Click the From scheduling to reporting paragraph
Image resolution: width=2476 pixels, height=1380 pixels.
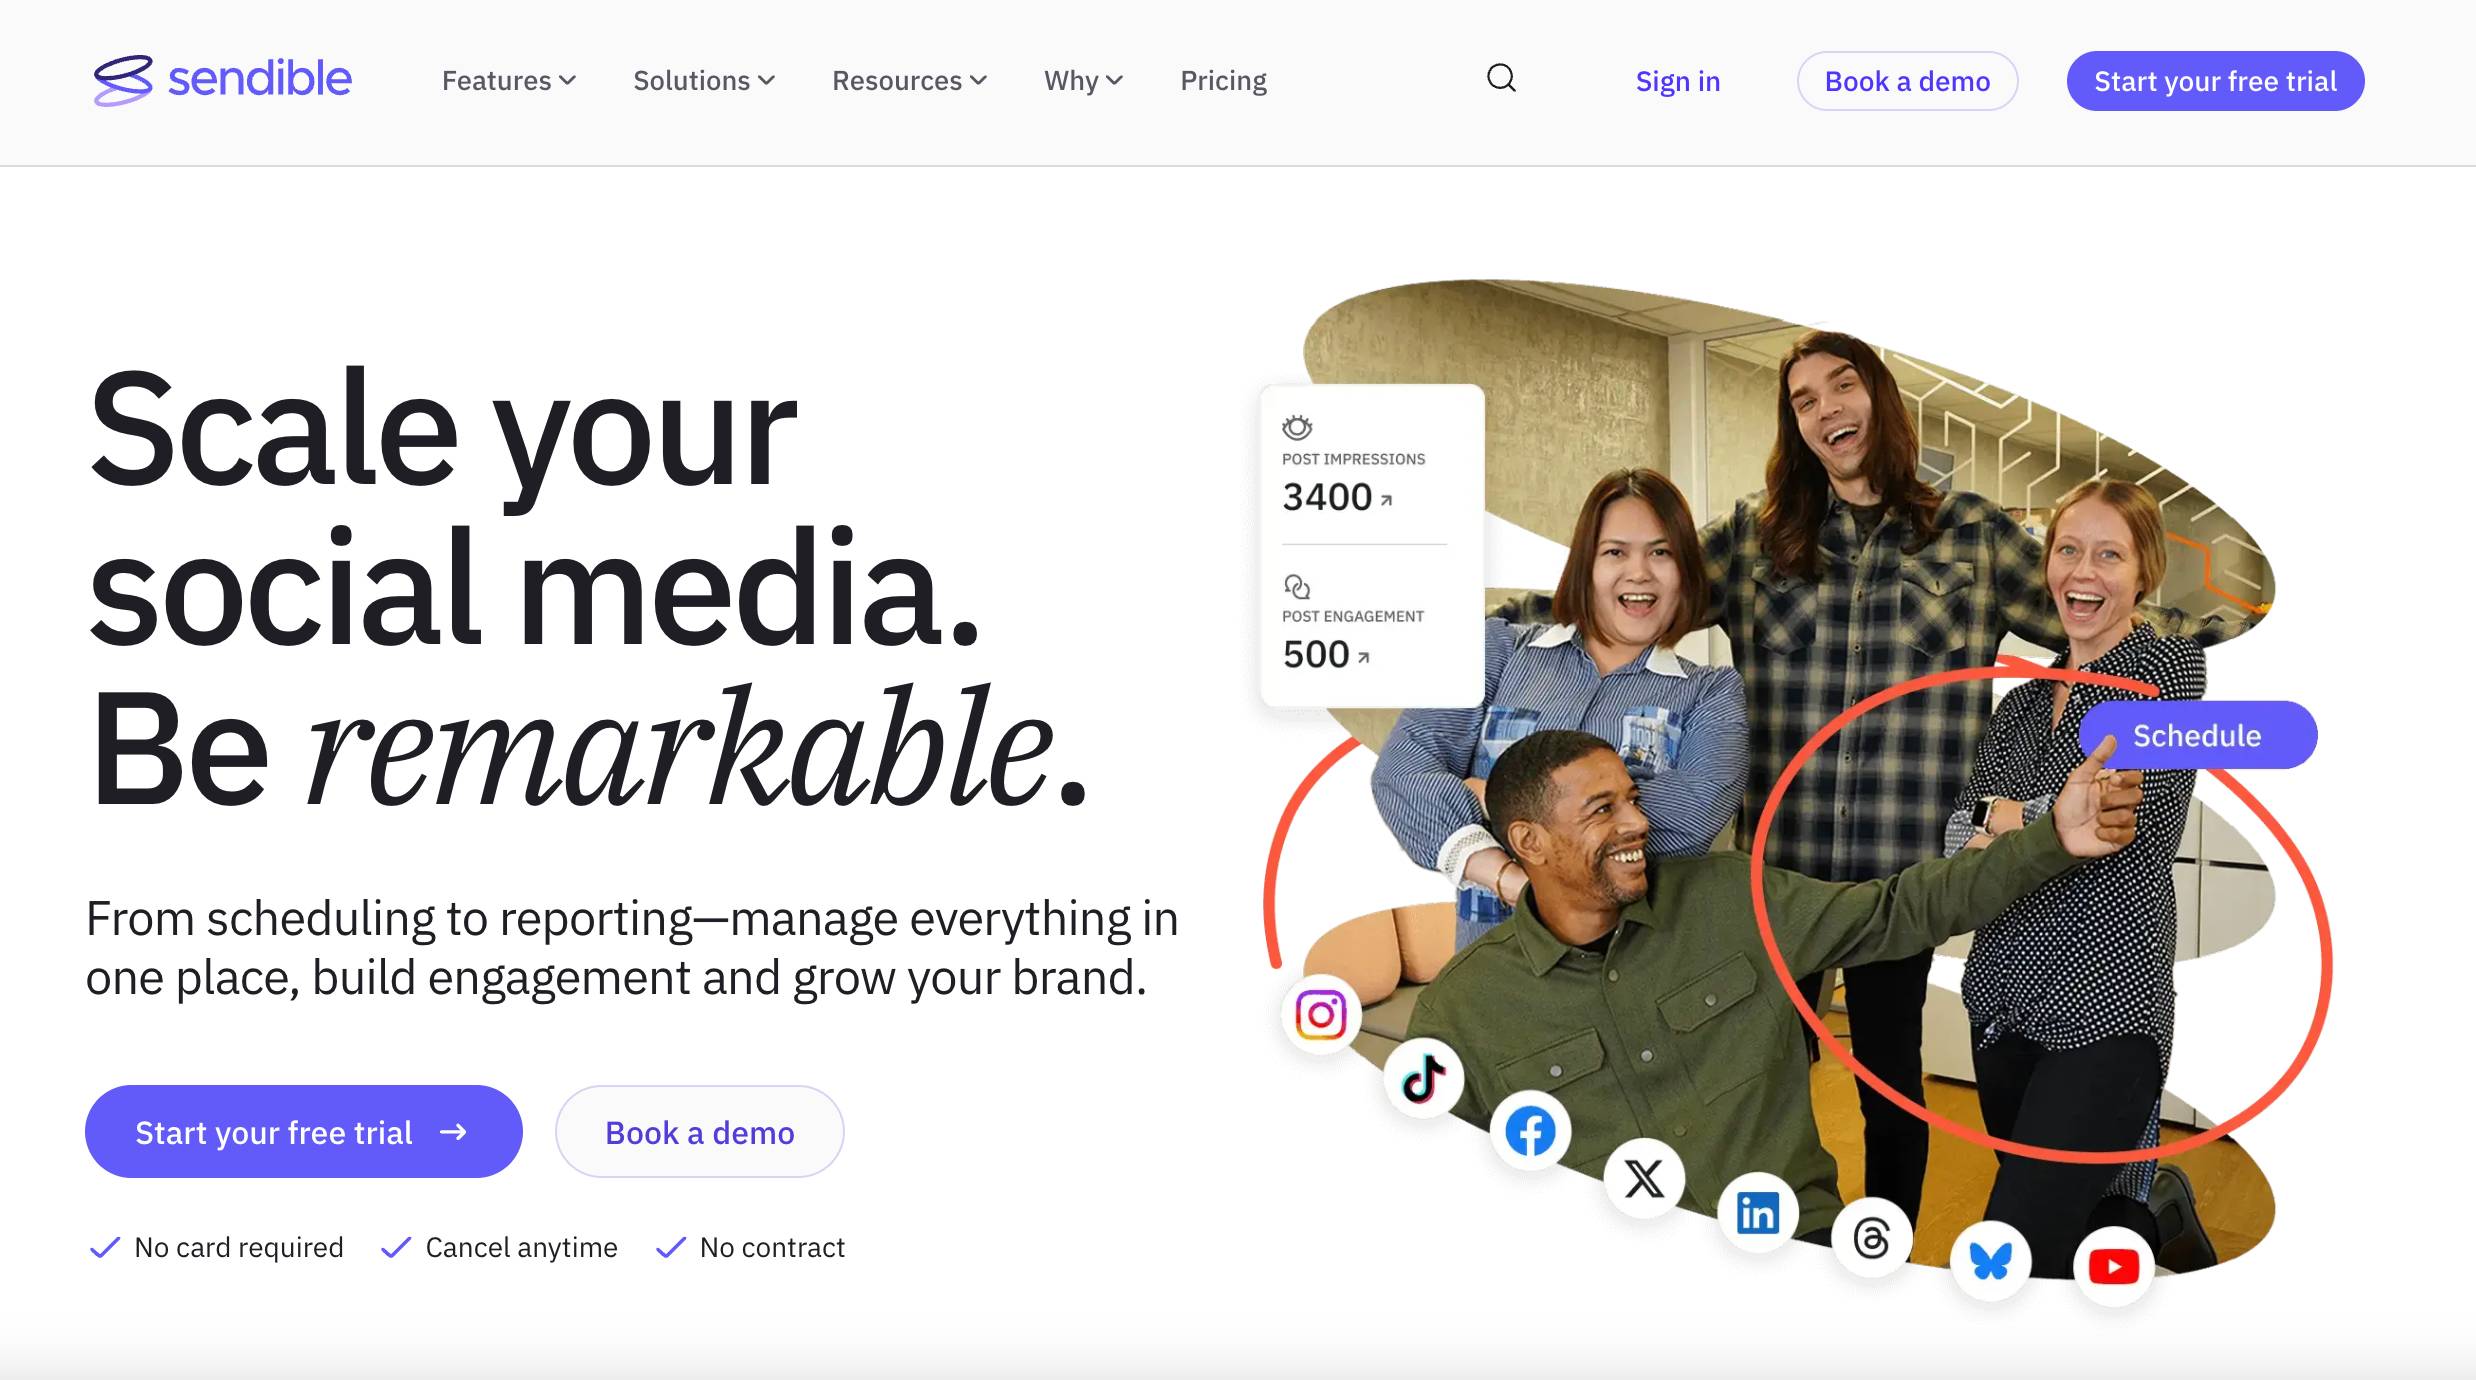tap(632, 947)
